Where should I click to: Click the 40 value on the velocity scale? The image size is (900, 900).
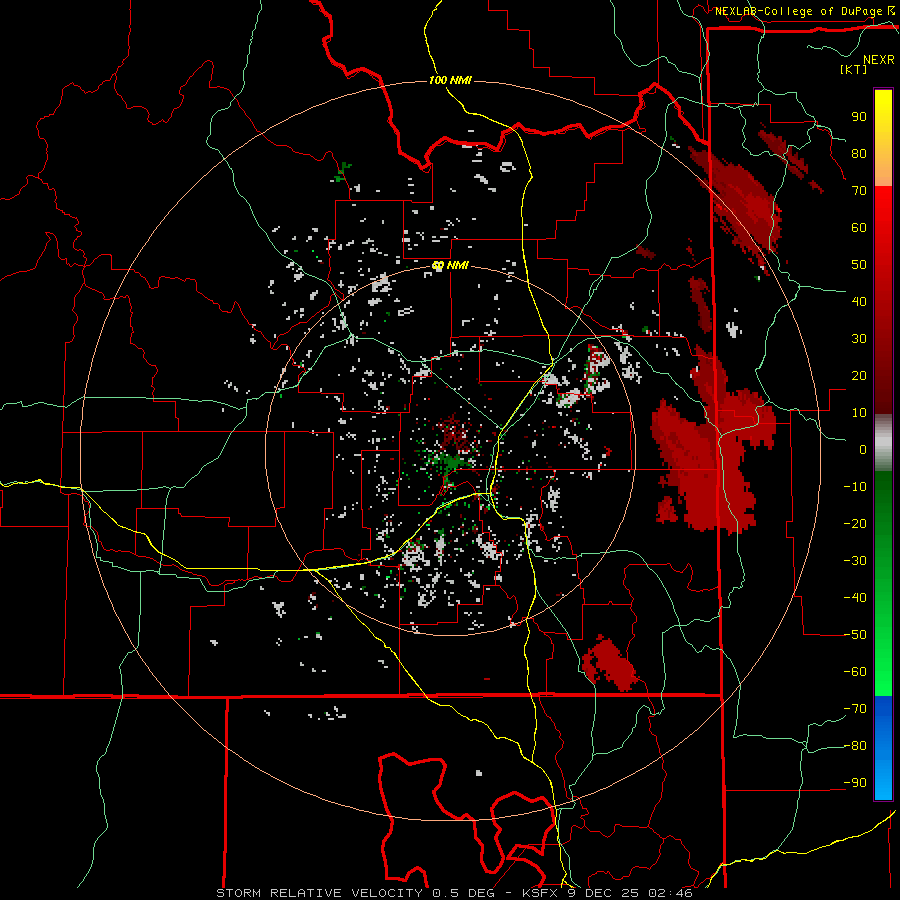click(x=859, y=302)
